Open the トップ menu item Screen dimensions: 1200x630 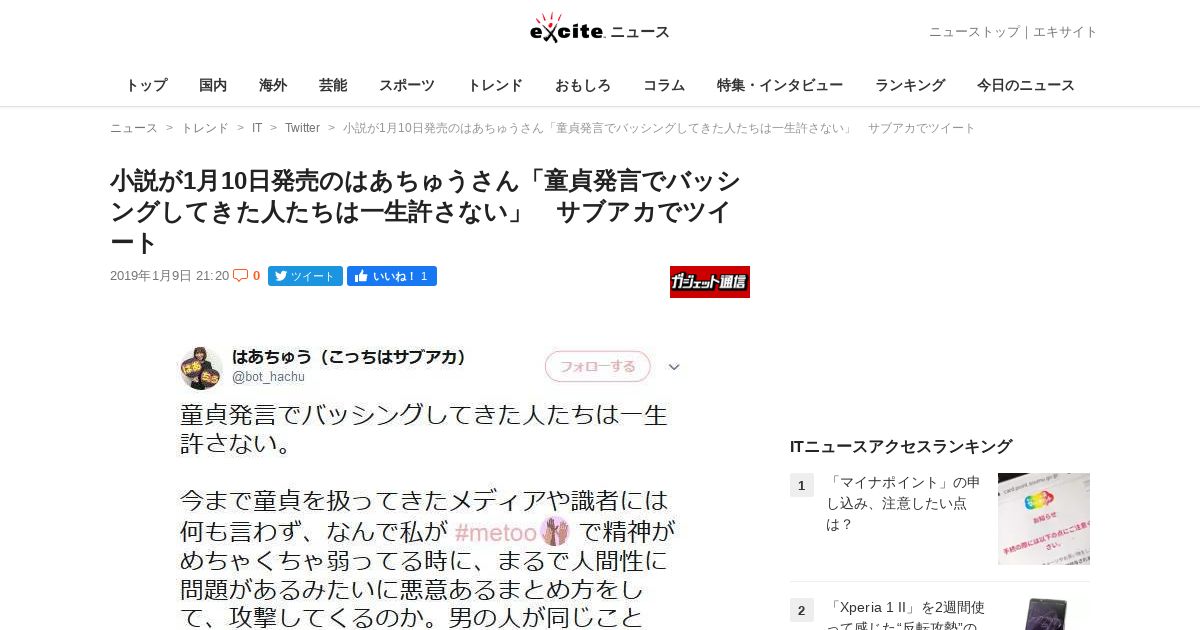146,85
